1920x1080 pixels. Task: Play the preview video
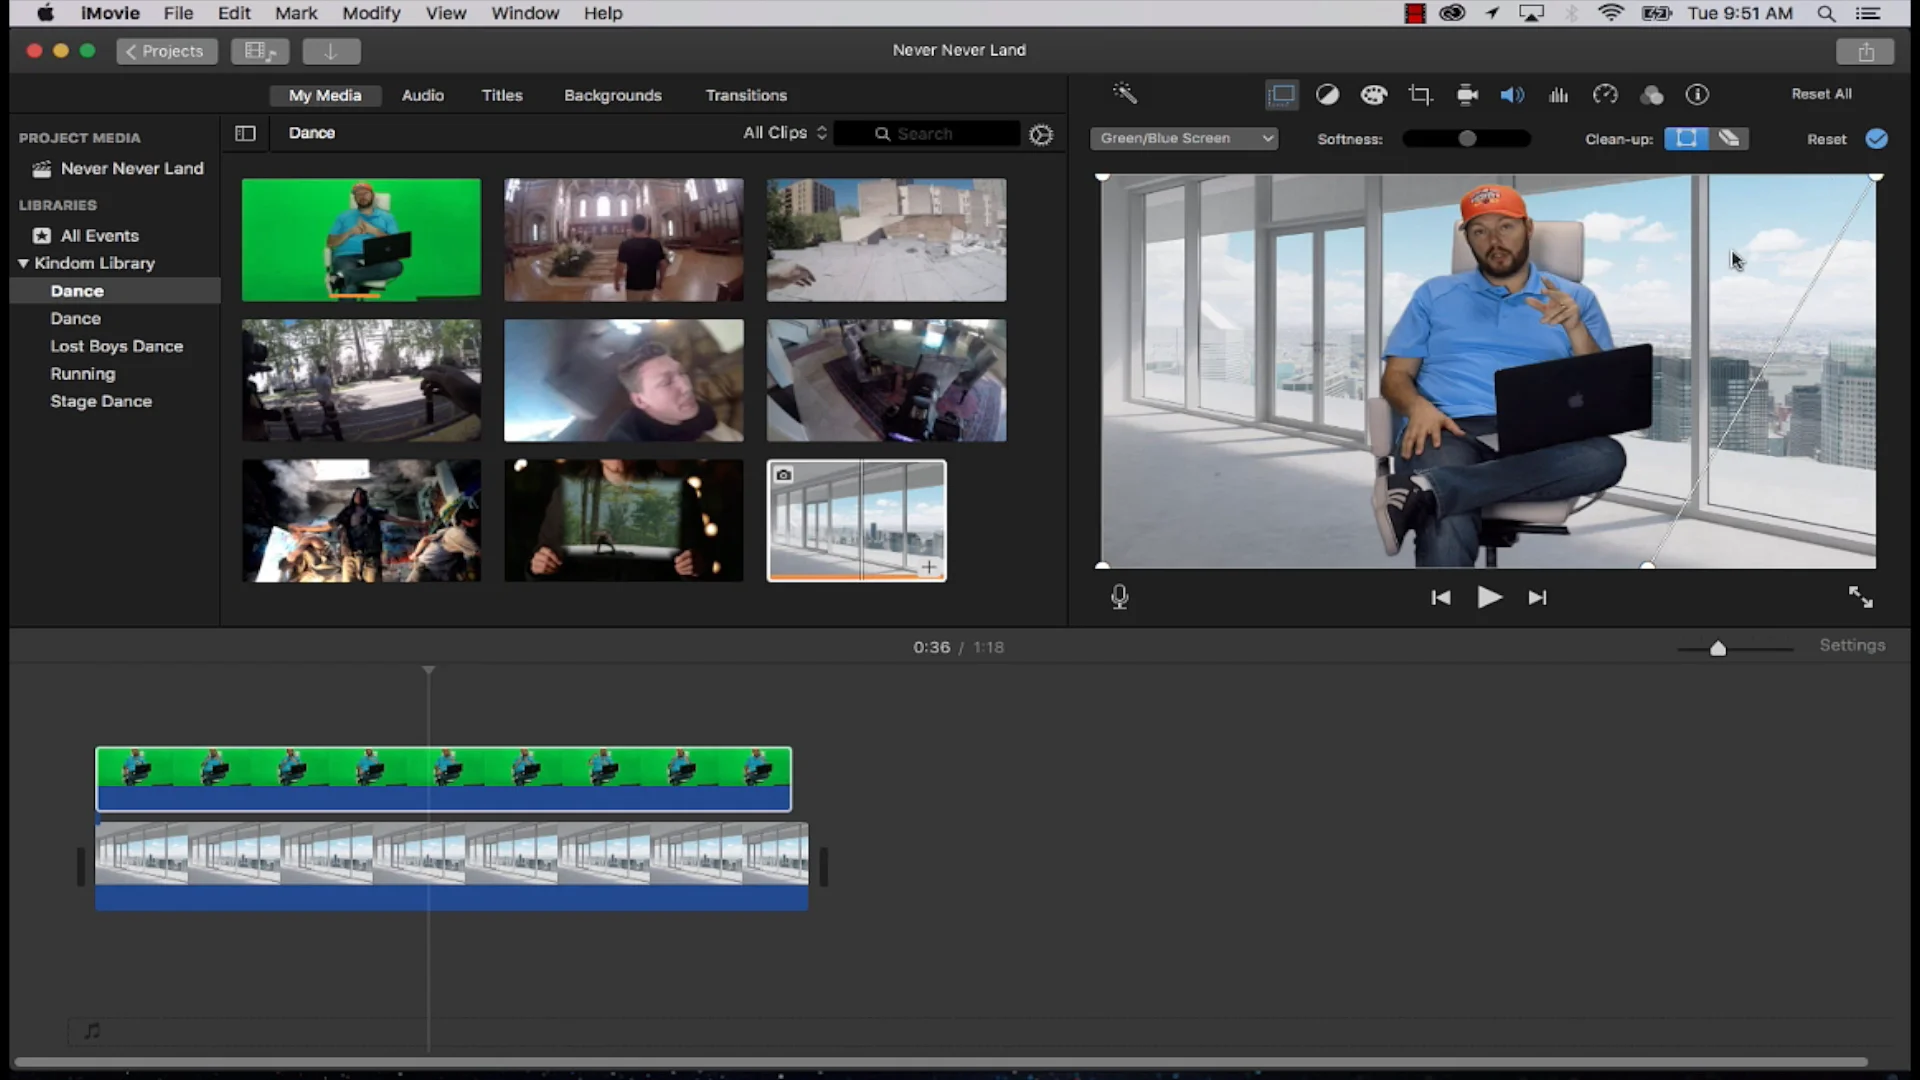tap(1489, 597)
